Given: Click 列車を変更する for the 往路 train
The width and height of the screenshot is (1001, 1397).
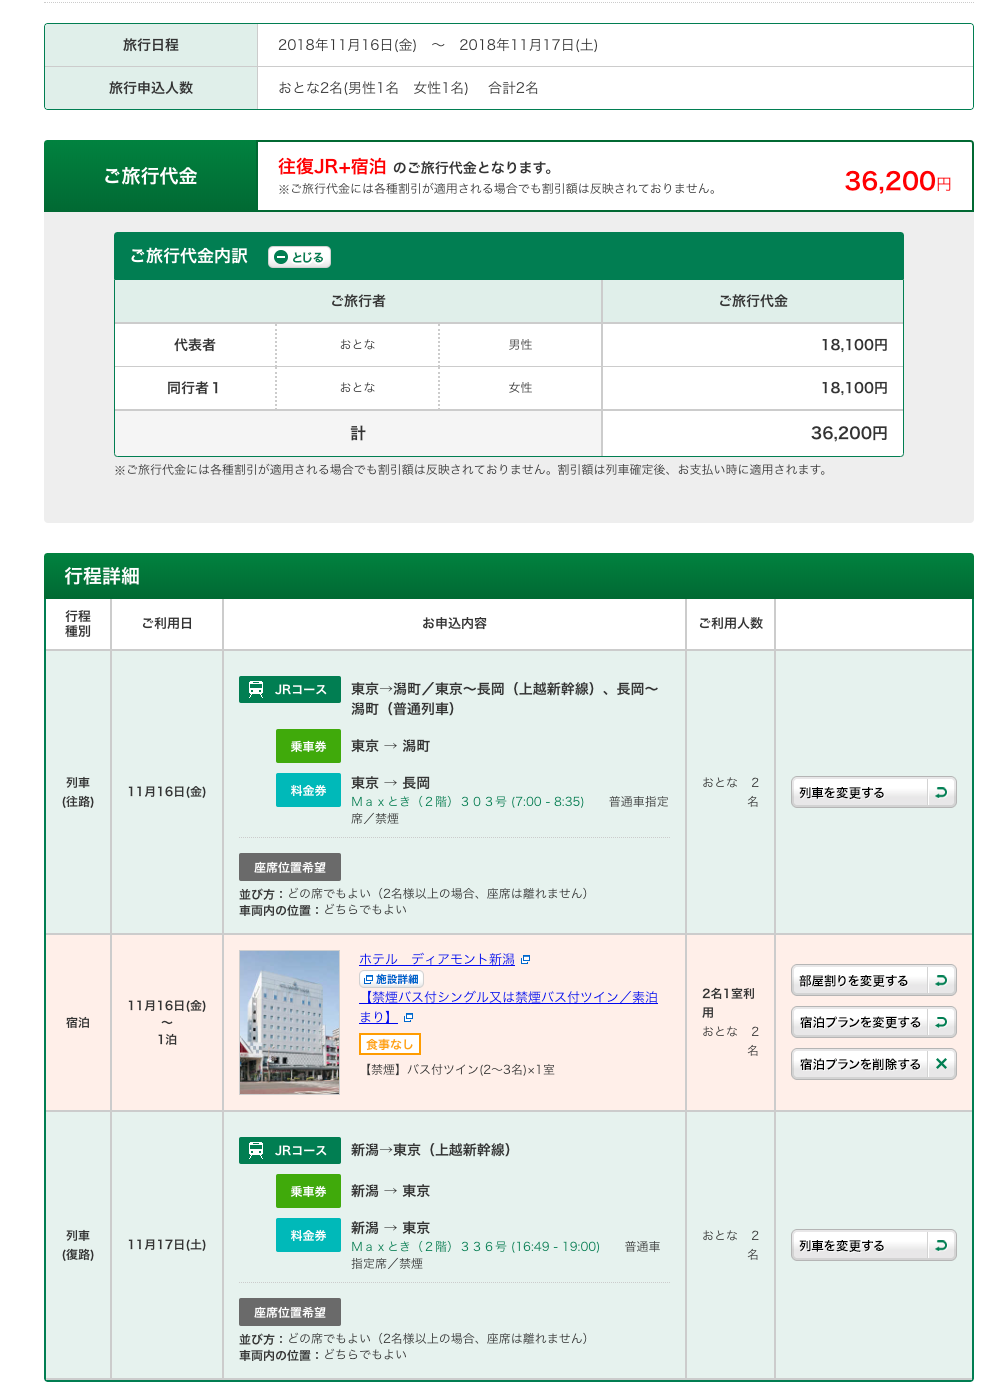Looking at the screenshot, I should 873,792.
